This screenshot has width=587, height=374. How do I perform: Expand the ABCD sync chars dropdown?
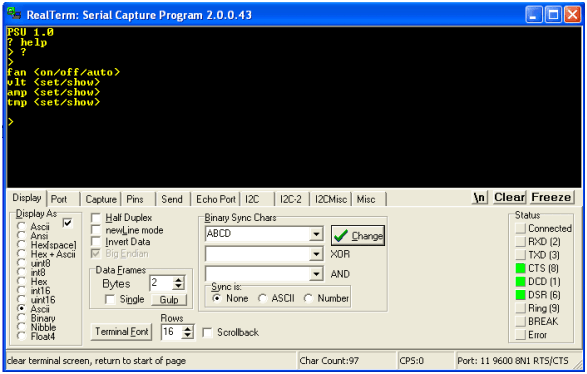[x=316, y=234]
